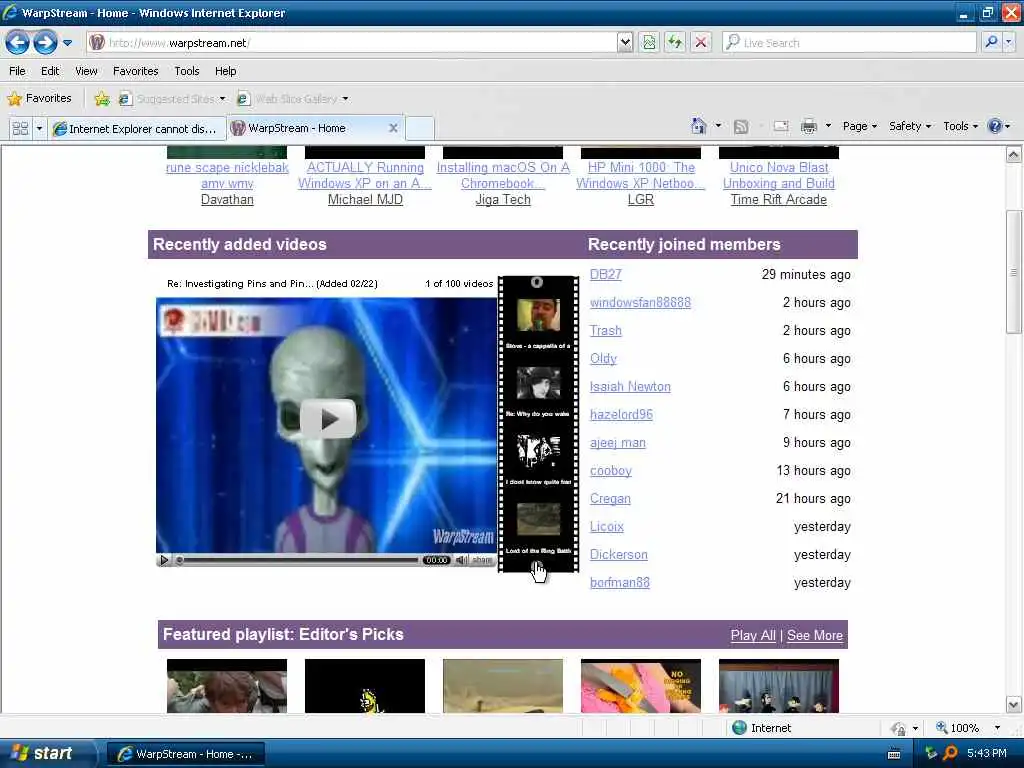The image size is (1024, 768).
Task: Open member profile windowsfan88888
Action: tap(640, 302)
